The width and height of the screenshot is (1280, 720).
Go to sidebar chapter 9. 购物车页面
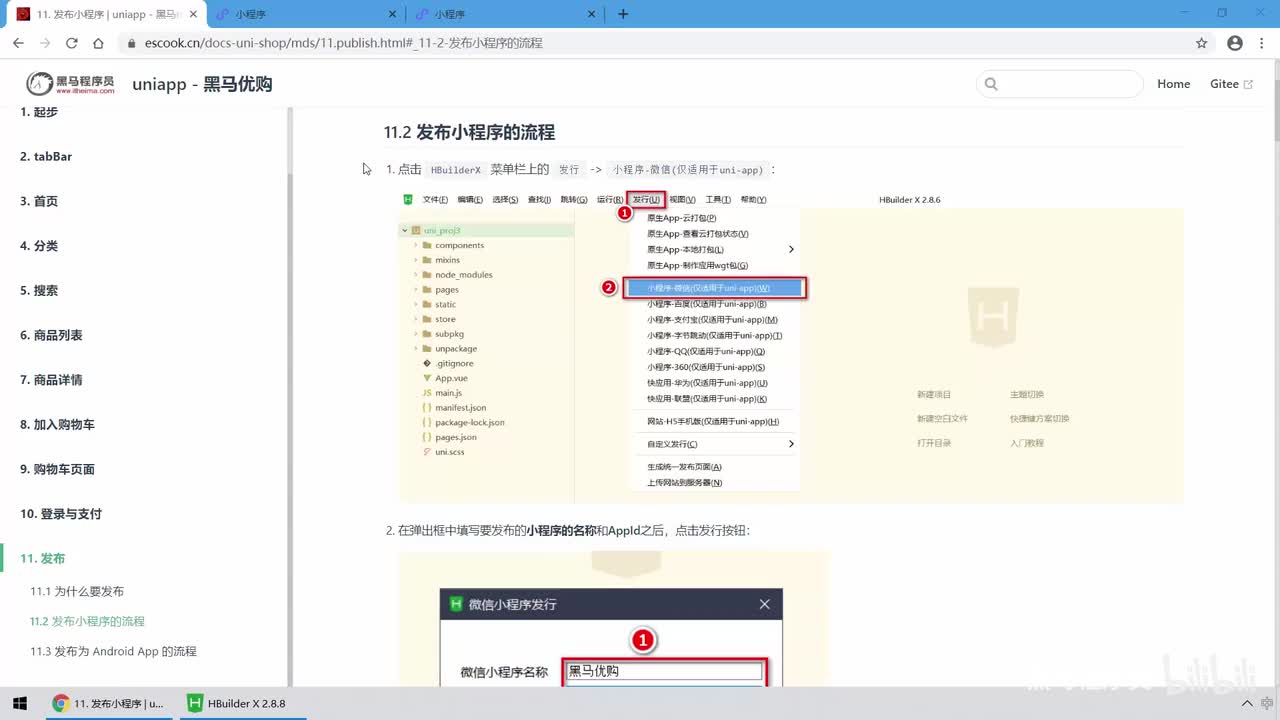coord(57,469)
